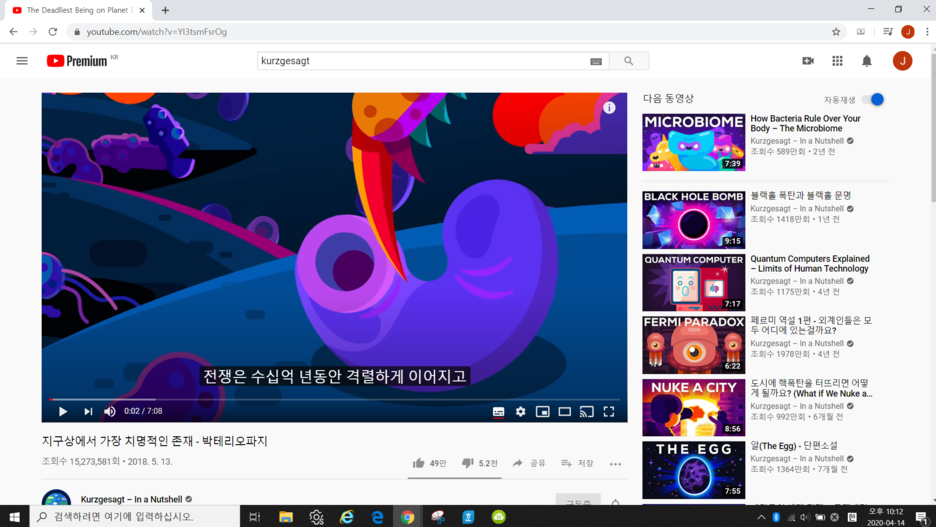Enter fullscreen mode

click(x=609, y=412)
